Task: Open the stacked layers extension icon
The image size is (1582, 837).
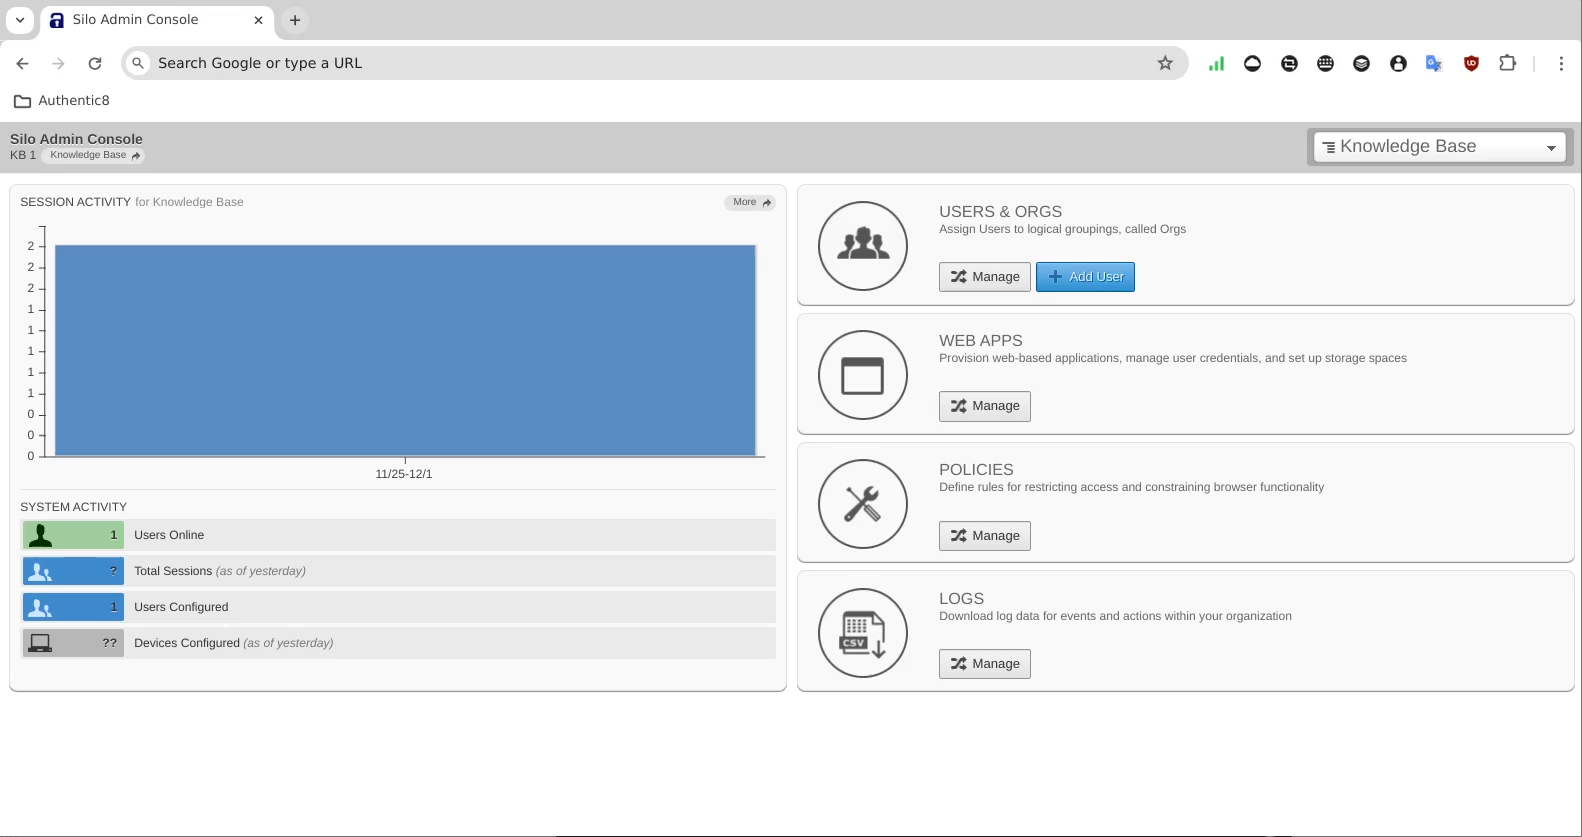Action: (1361, 63)
